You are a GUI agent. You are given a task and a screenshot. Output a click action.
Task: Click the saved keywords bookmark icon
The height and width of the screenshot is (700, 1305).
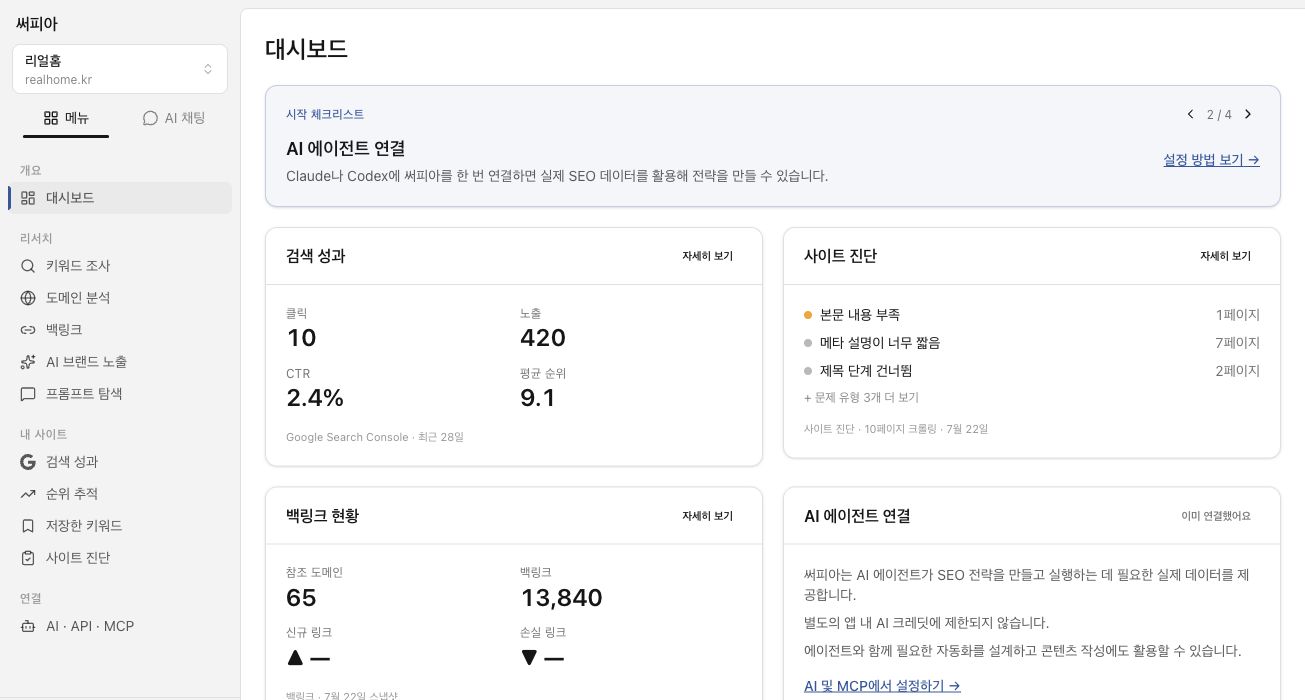(x=28, y=526)
